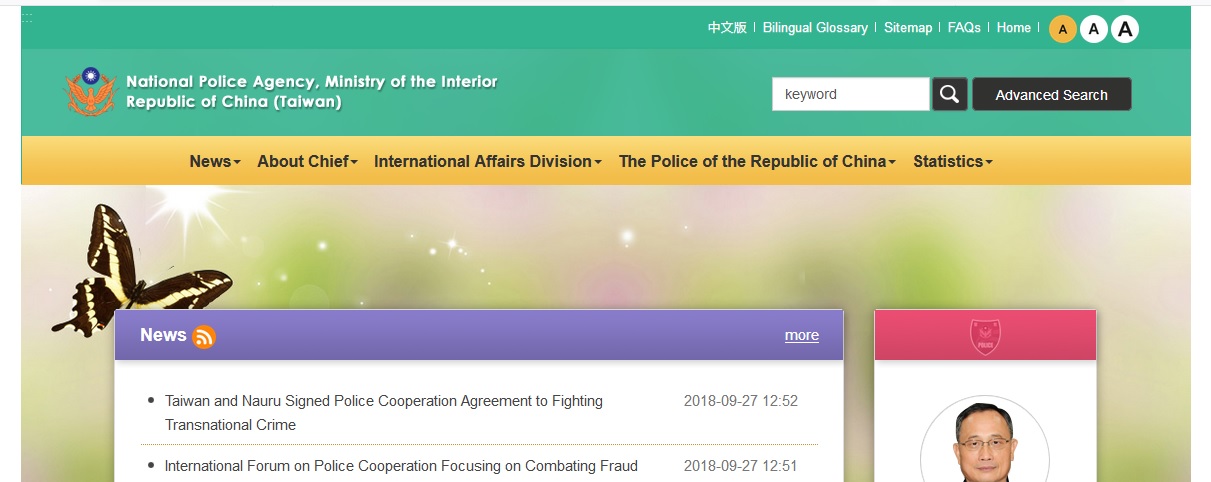
Task: Open the Statistics dropdown menu
Action: coord(952,162)
